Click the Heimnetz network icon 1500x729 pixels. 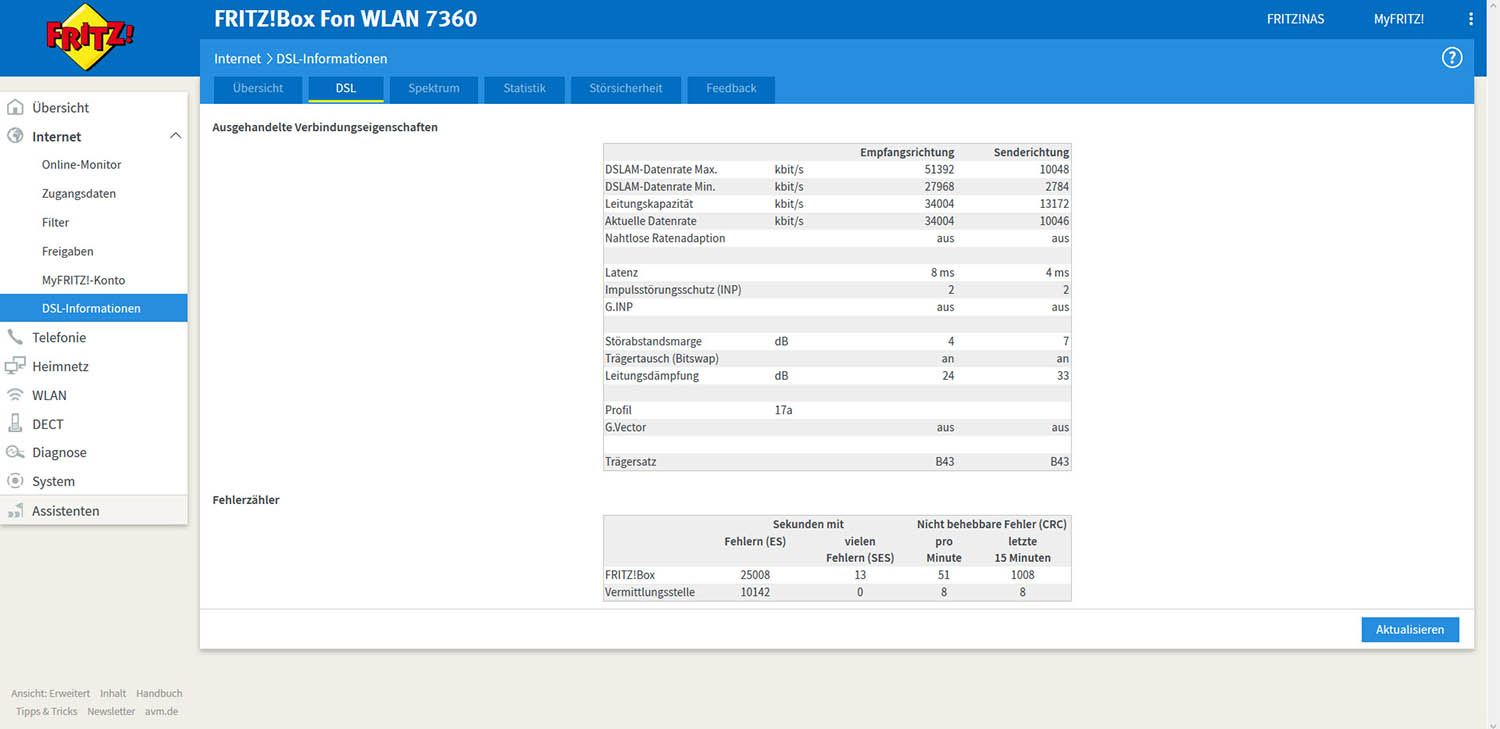click(x=15, y=366)
